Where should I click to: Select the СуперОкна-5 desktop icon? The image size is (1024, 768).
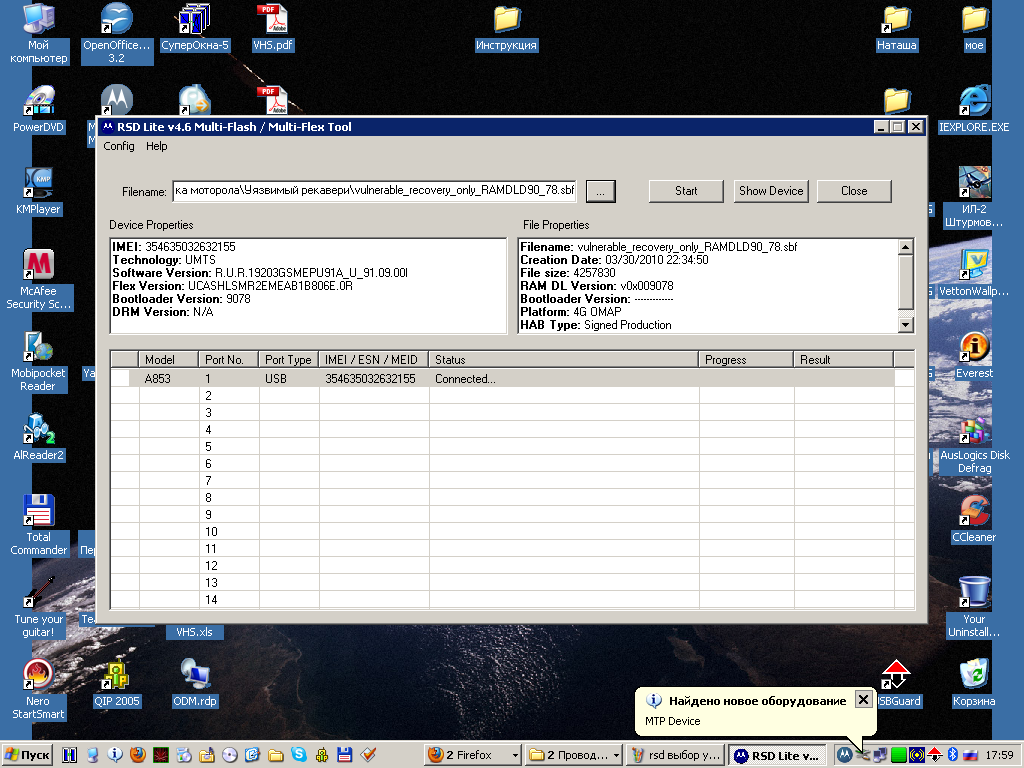(x=195, y=27)
